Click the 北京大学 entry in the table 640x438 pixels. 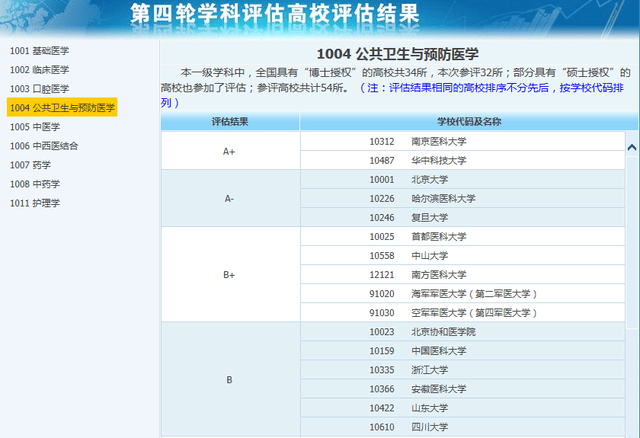[429, 180]
